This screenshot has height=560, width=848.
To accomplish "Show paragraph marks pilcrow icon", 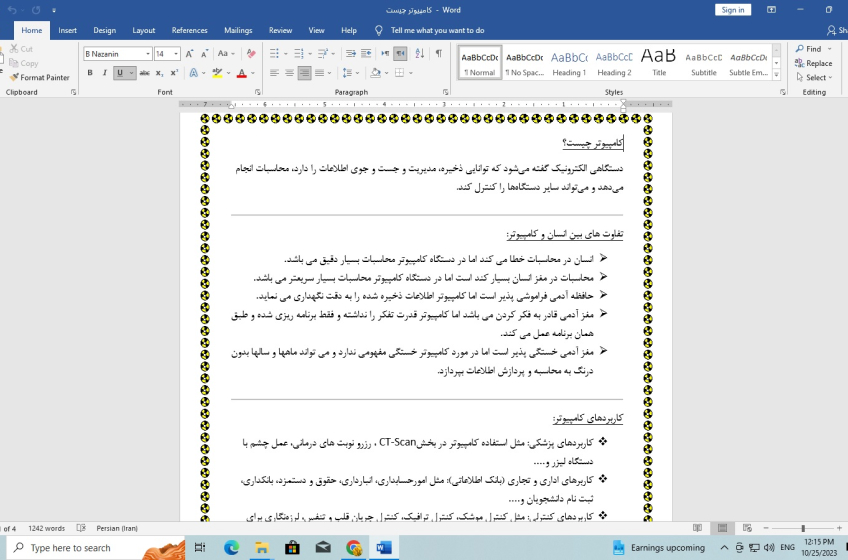I will [x=439, y=53].
